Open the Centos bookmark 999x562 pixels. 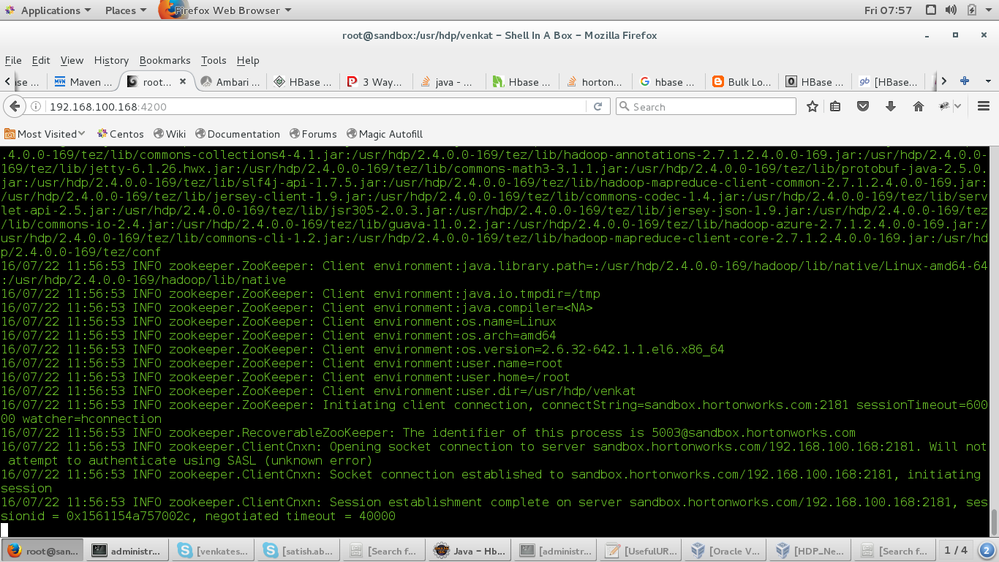click(x=120, y=134)
